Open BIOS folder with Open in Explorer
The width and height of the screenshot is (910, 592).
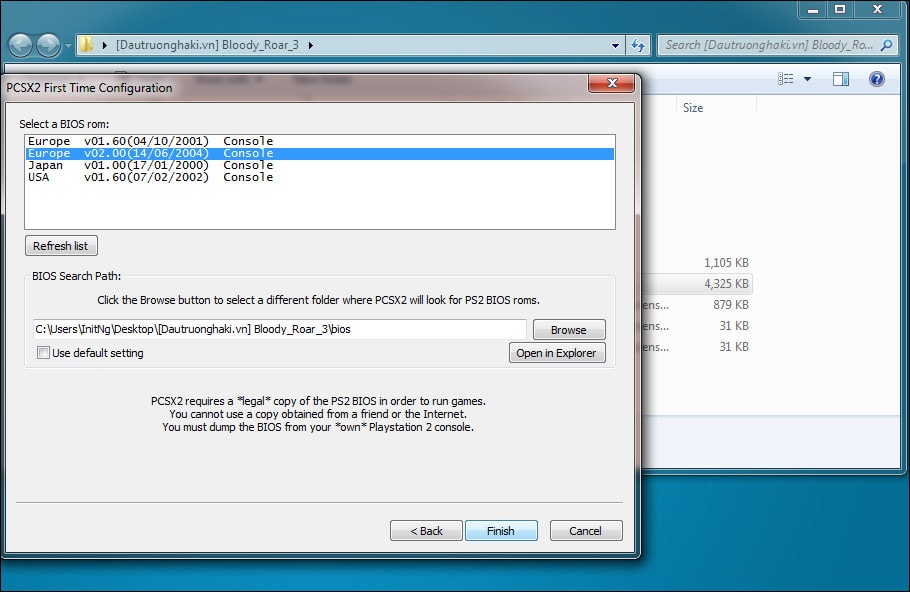557,353
